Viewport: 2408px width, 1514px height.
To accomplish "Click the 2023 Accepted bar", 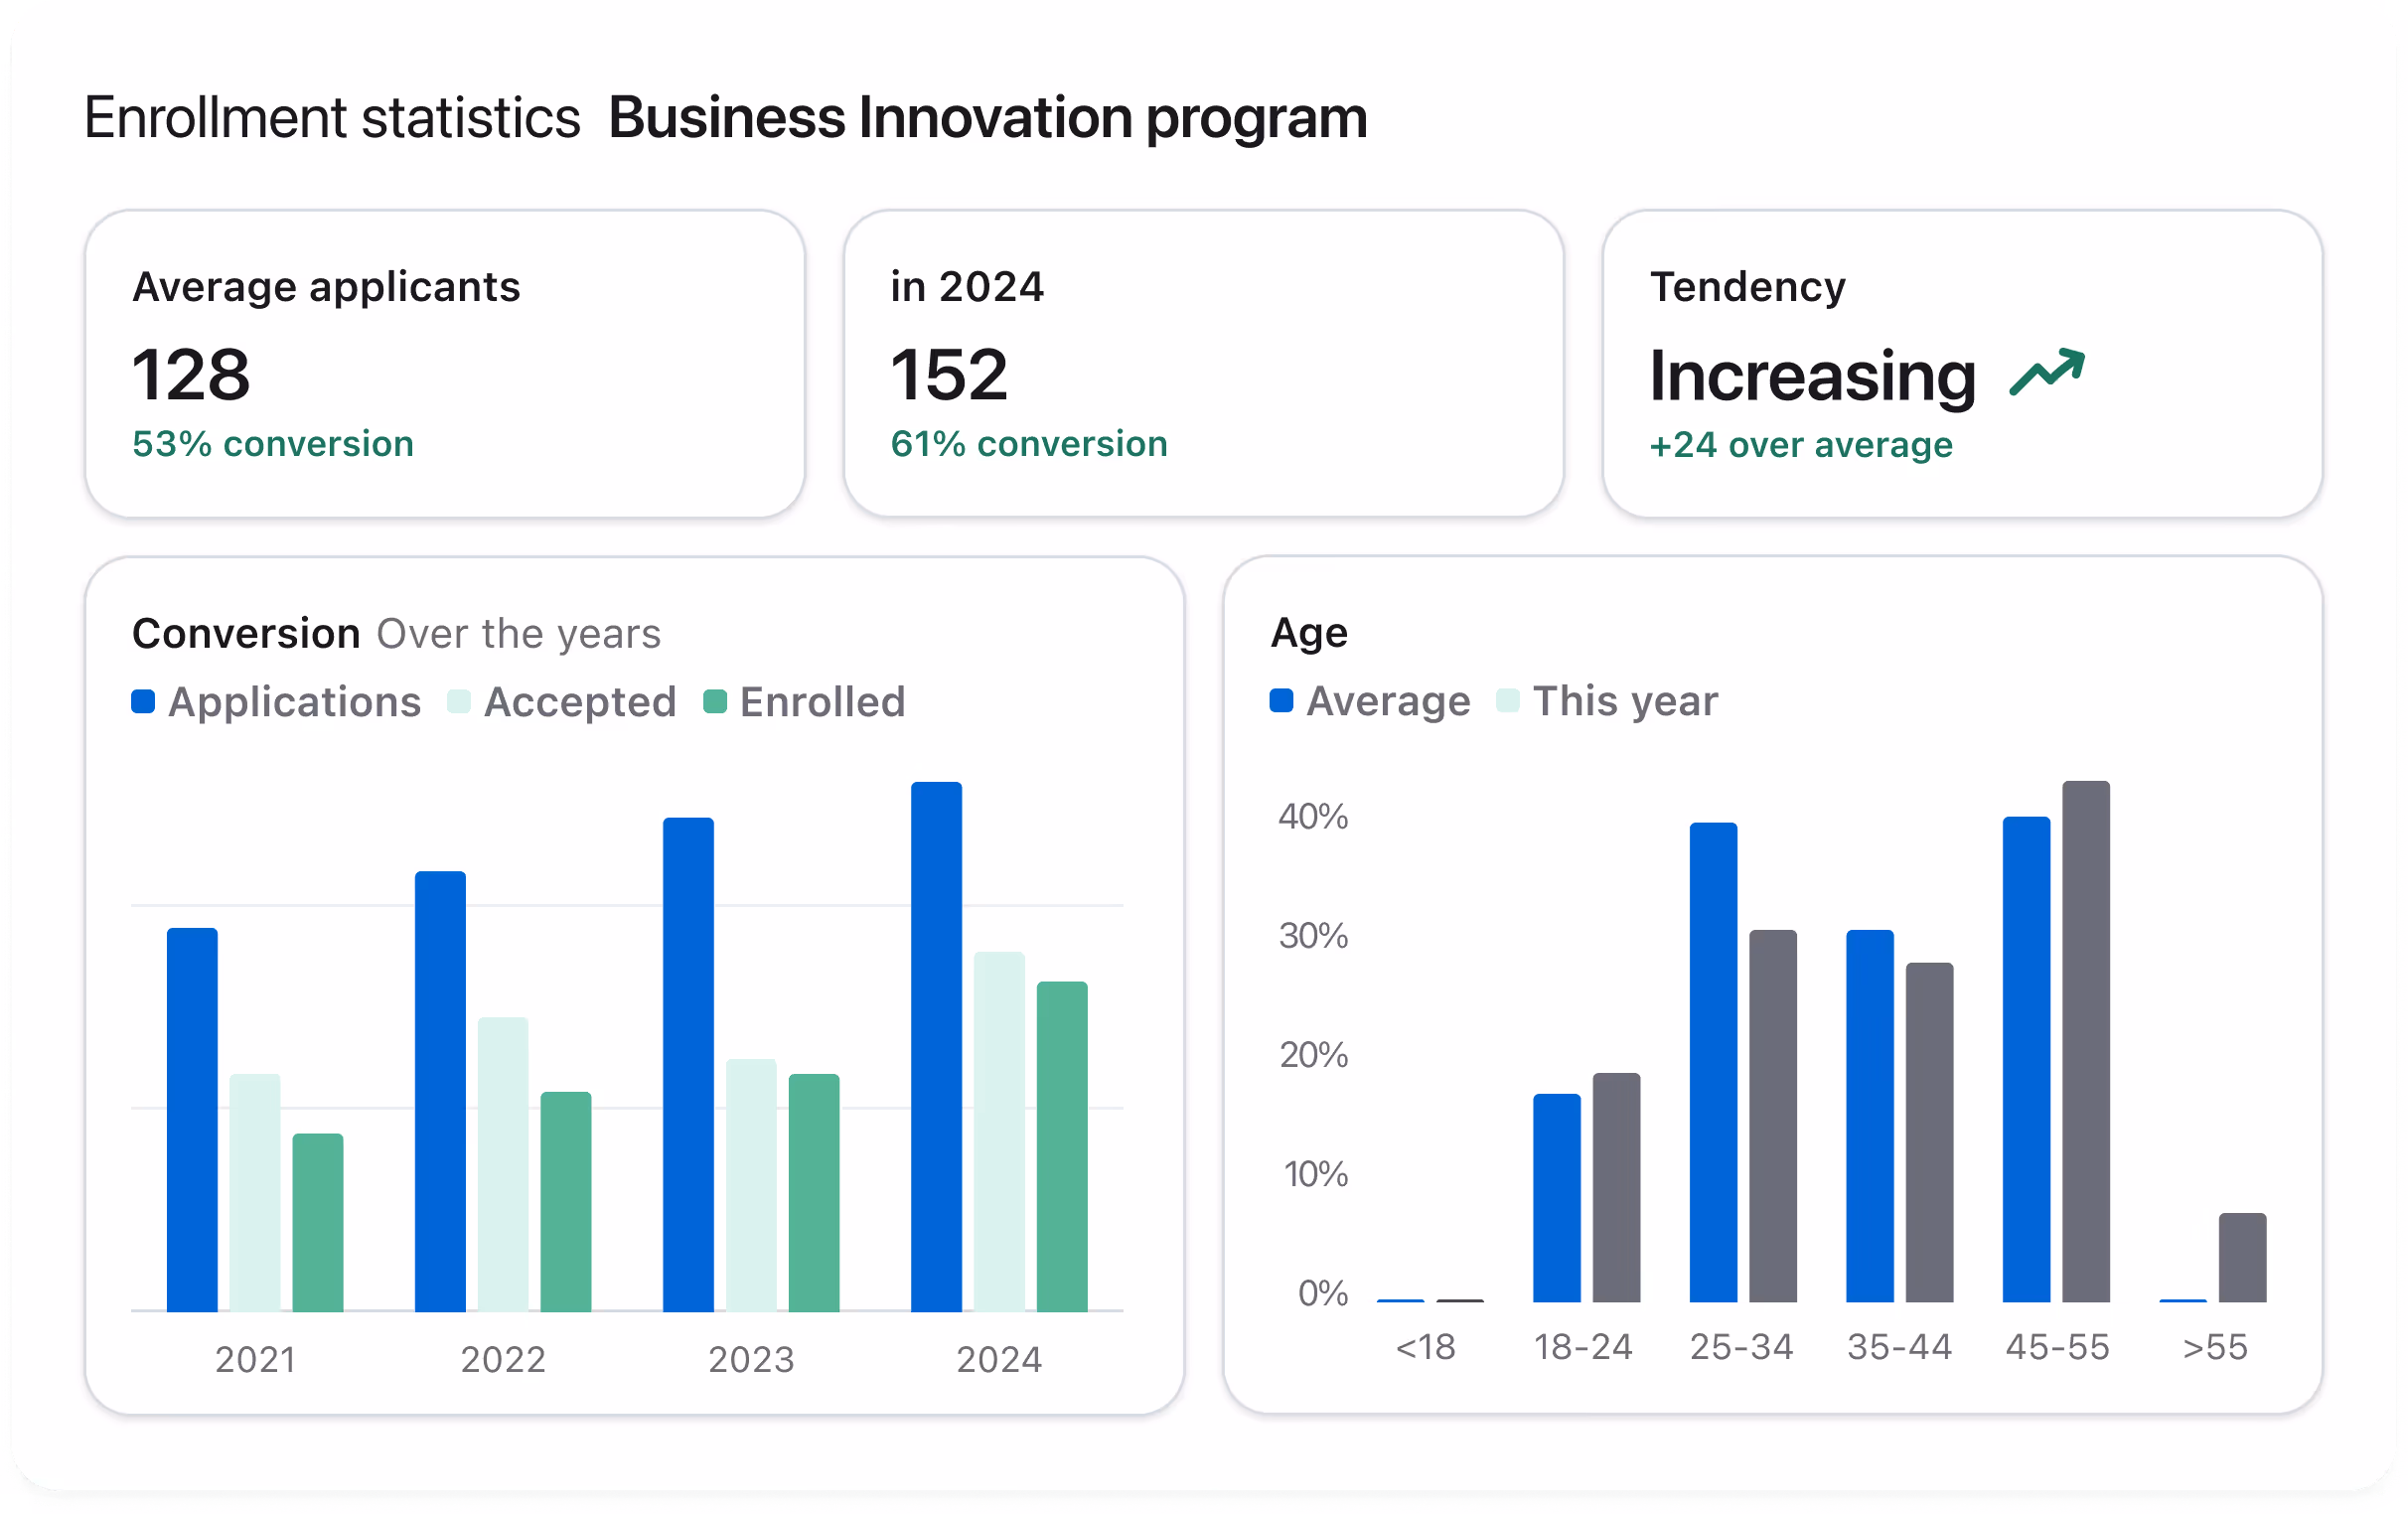I will pyautogui.click(x=751, y=1185).
